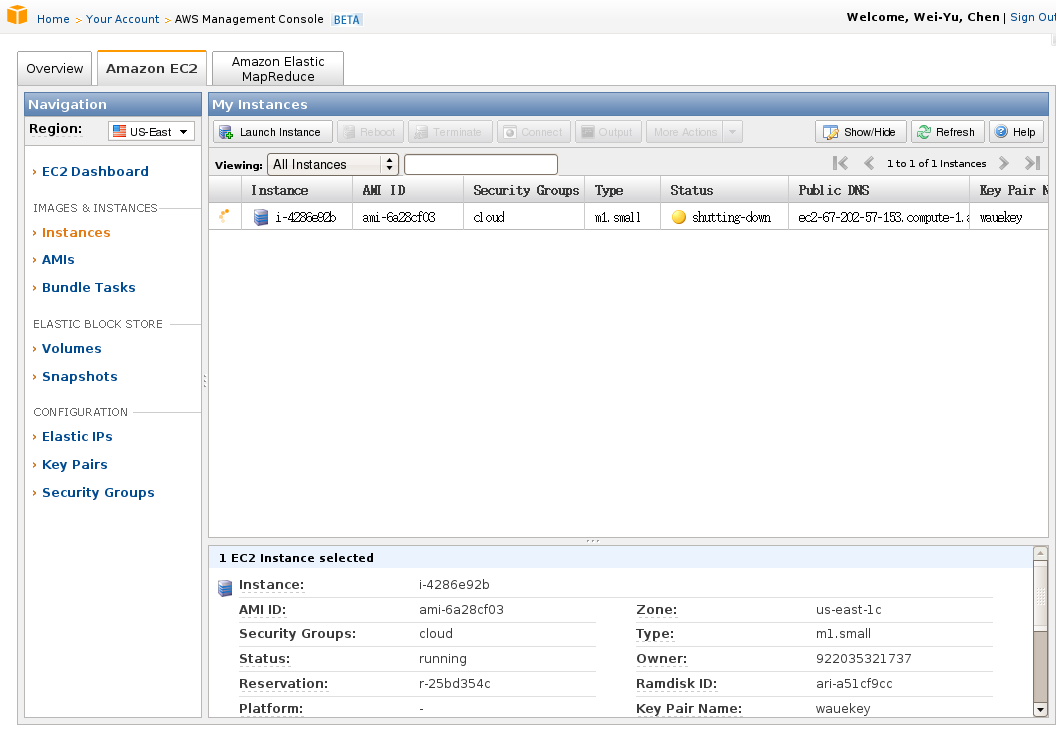Click the Output button

coord(608,132)
